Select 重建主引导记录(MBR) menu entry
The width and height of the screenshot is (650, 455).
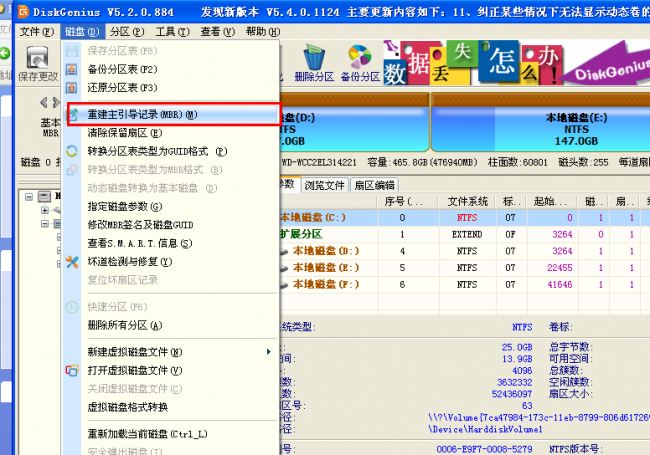pos(173,114)
